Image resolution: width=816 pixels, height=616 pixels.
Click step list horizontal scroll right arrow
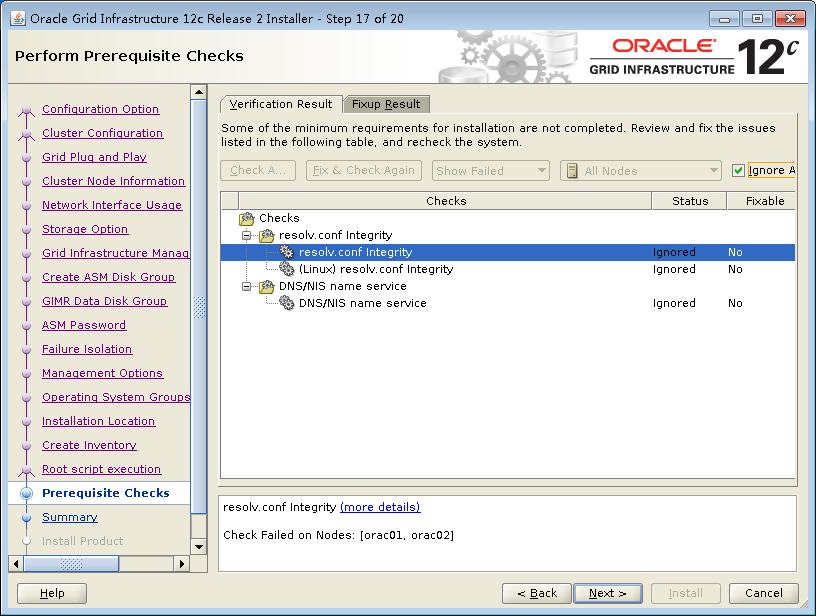pos(181,563)
